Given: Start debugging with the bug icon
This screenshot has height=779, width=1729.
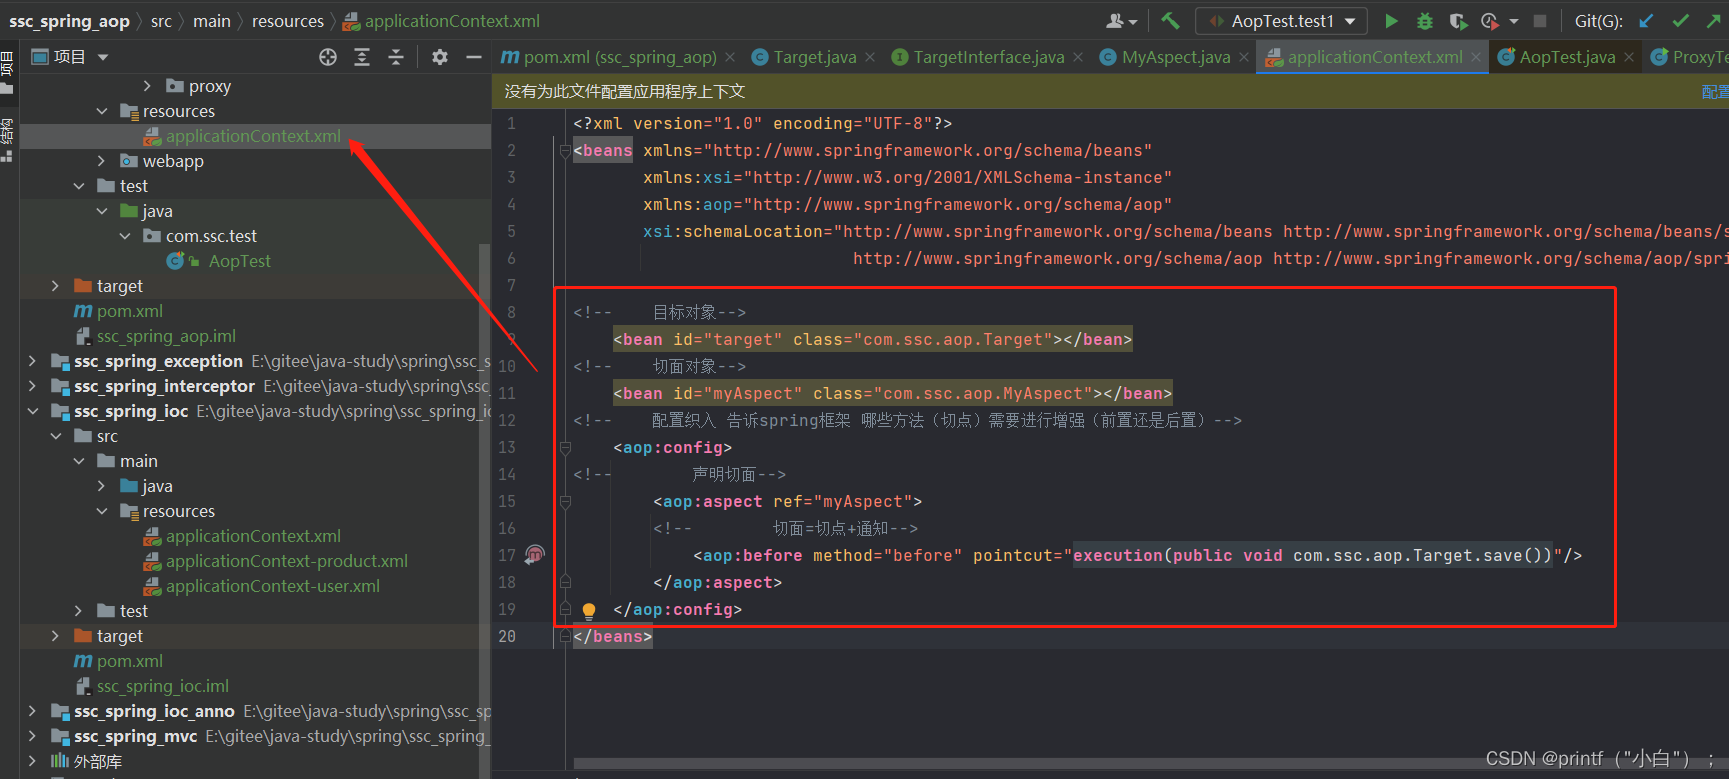Looking at the screenshot, I should 1425,21.
